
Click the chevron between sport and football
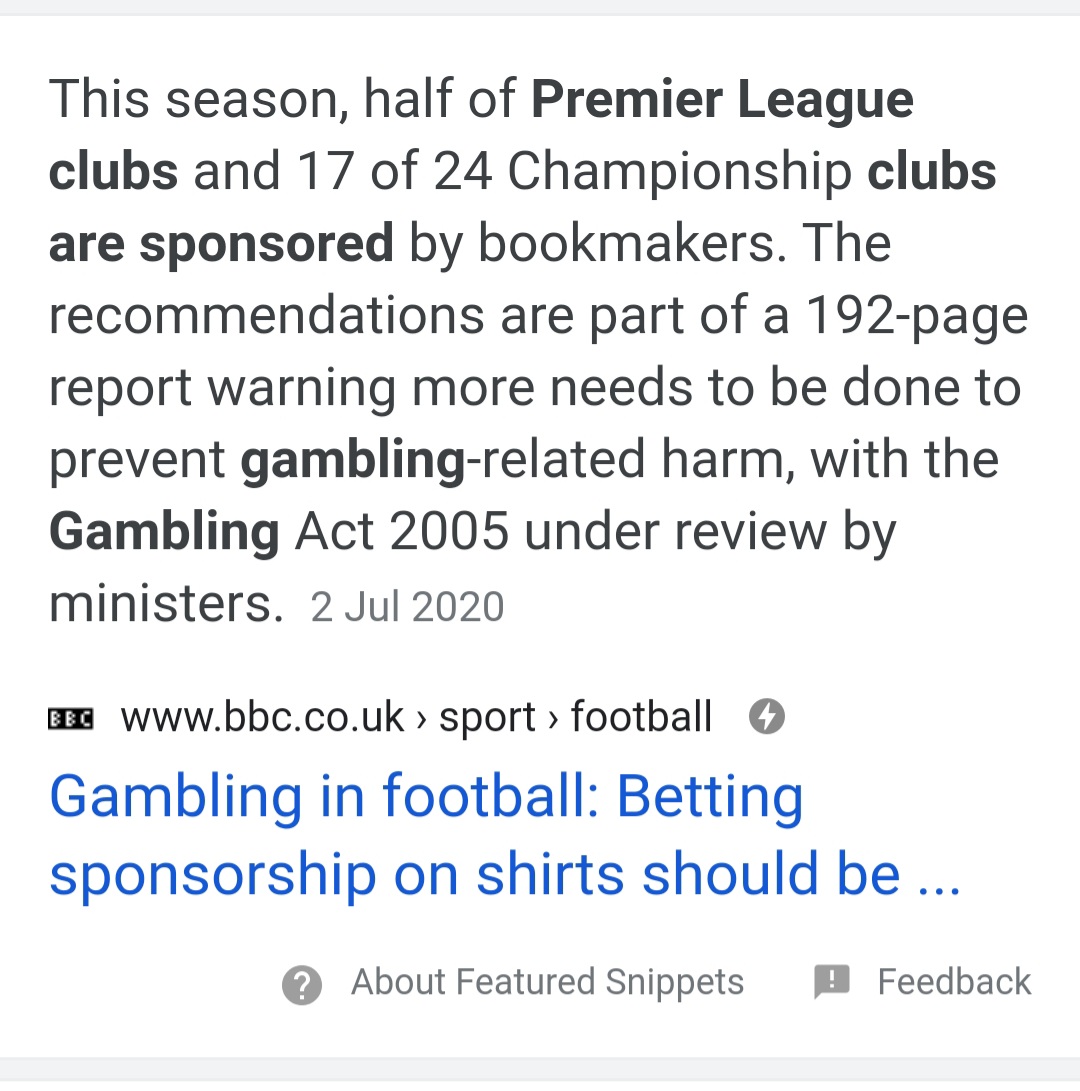[x=553, y=719]
